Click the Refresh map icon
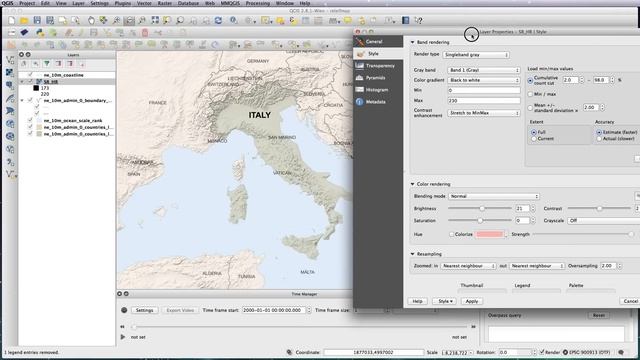Screen dimensions: 640x360 pyautogui.click(x=218, y=20)
